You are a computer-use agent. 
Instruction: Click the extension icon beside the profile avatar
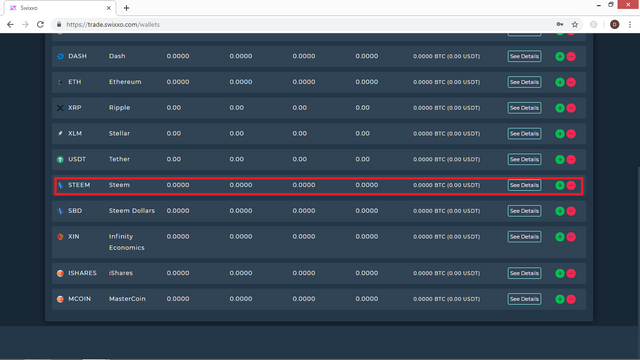point(593,24)
